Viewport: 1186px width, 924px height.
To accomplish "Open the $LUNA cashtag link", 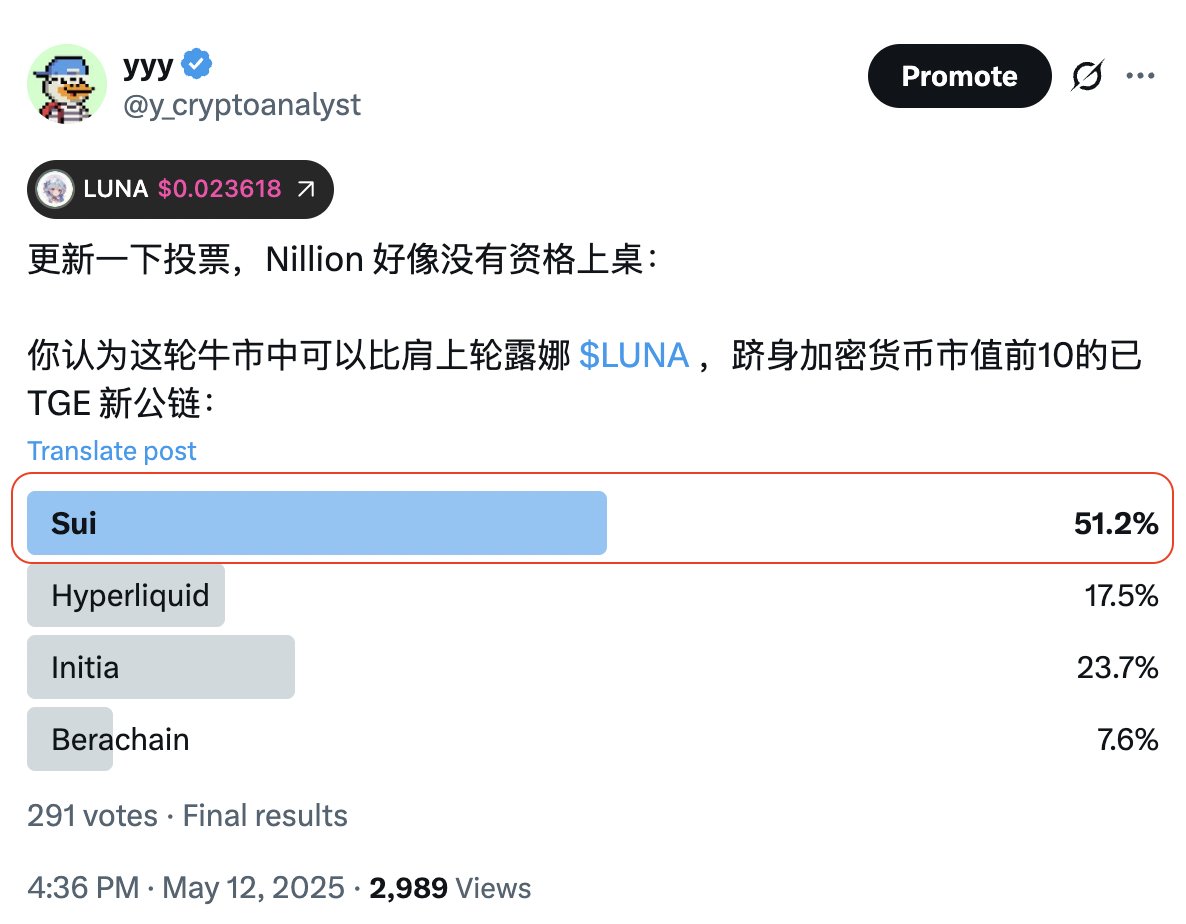I will (634, 355).
